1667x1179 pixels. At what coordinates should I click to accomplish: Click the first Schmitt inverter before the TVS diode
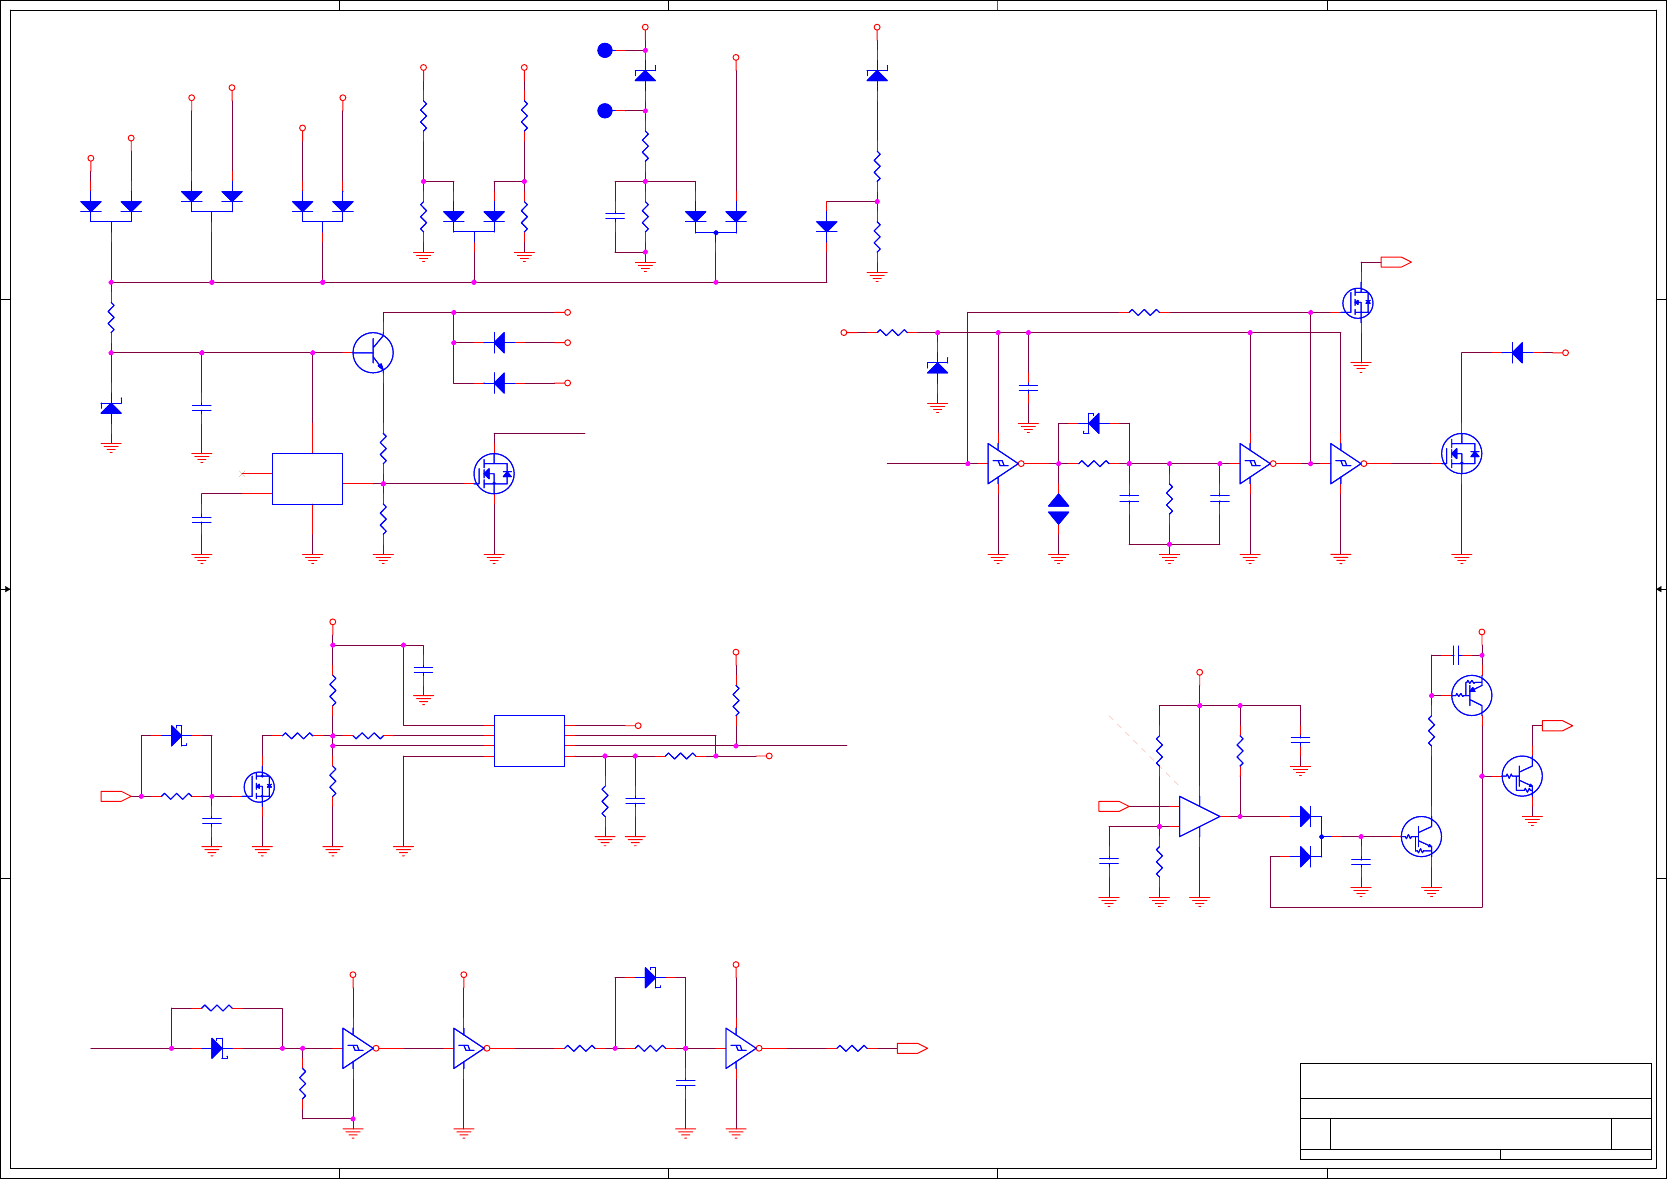(1004, 464)
